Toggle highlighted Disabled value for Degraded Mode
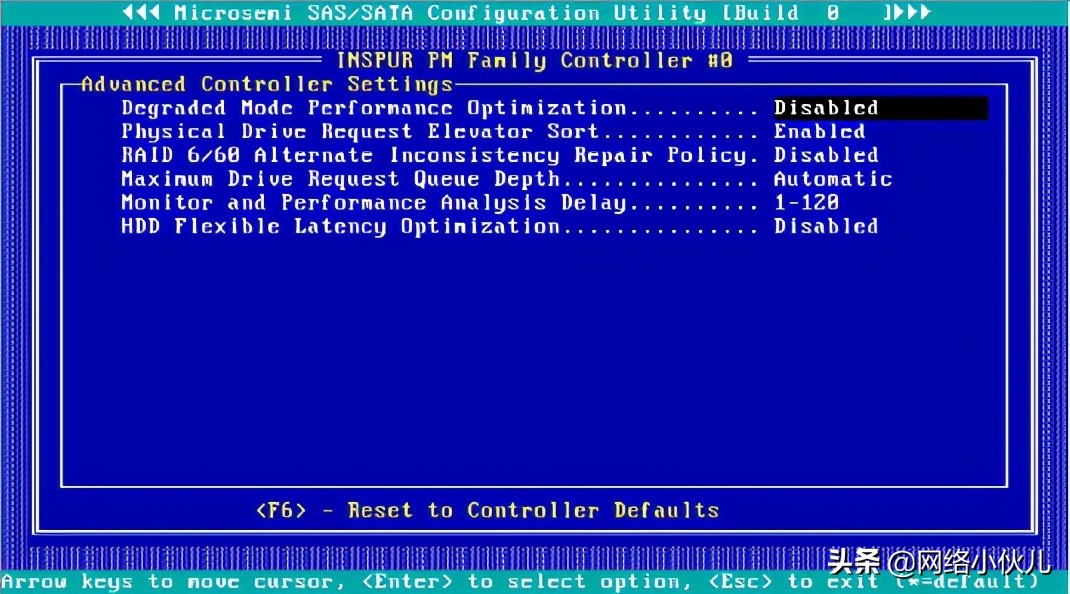The height and width of the screenshot is (594, 1070). click(x=880, y=108)
